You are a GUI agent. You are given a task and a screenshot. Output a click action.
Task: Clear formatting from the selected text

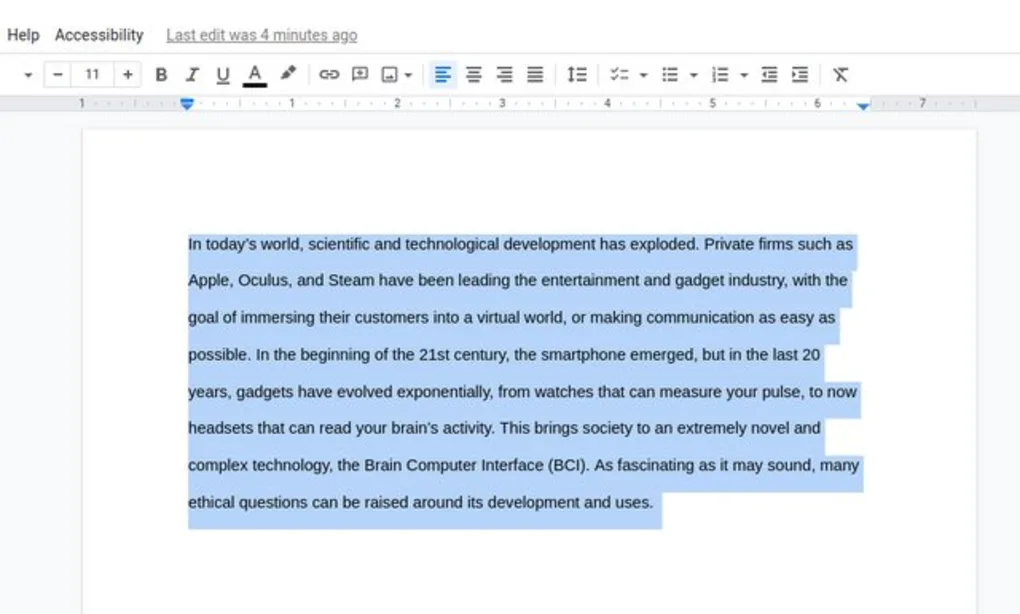[840, 75]
